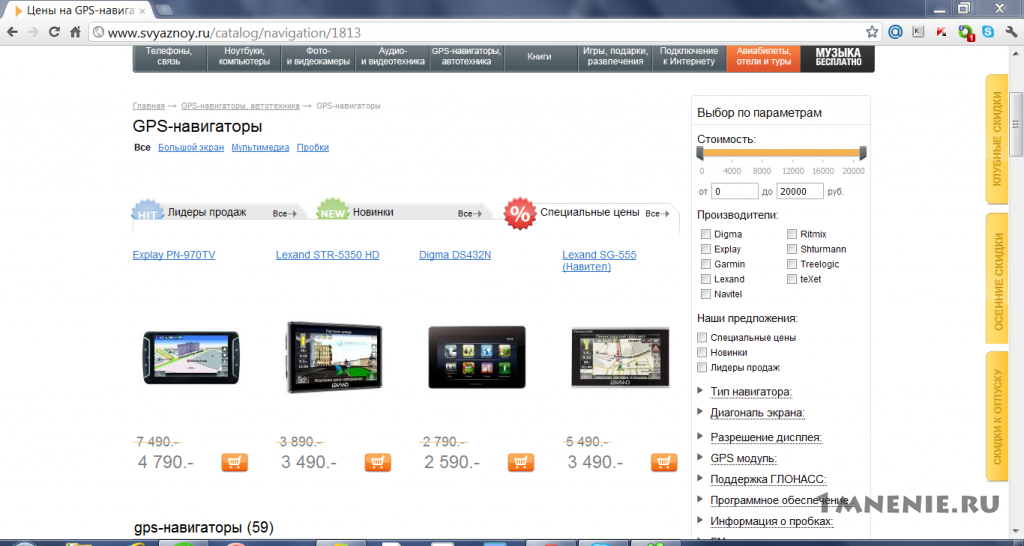Add Digma DS432N to cart
The height and width of the screenshot is (546, 1024).
pos(520,462)
